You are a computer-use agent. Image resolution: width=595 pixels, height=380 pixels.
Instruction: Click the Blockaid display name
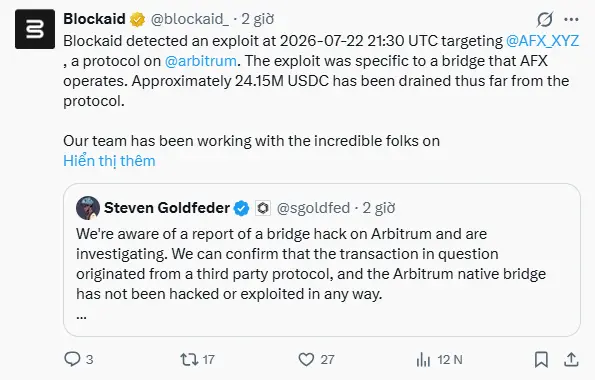(x=94, y=19)
